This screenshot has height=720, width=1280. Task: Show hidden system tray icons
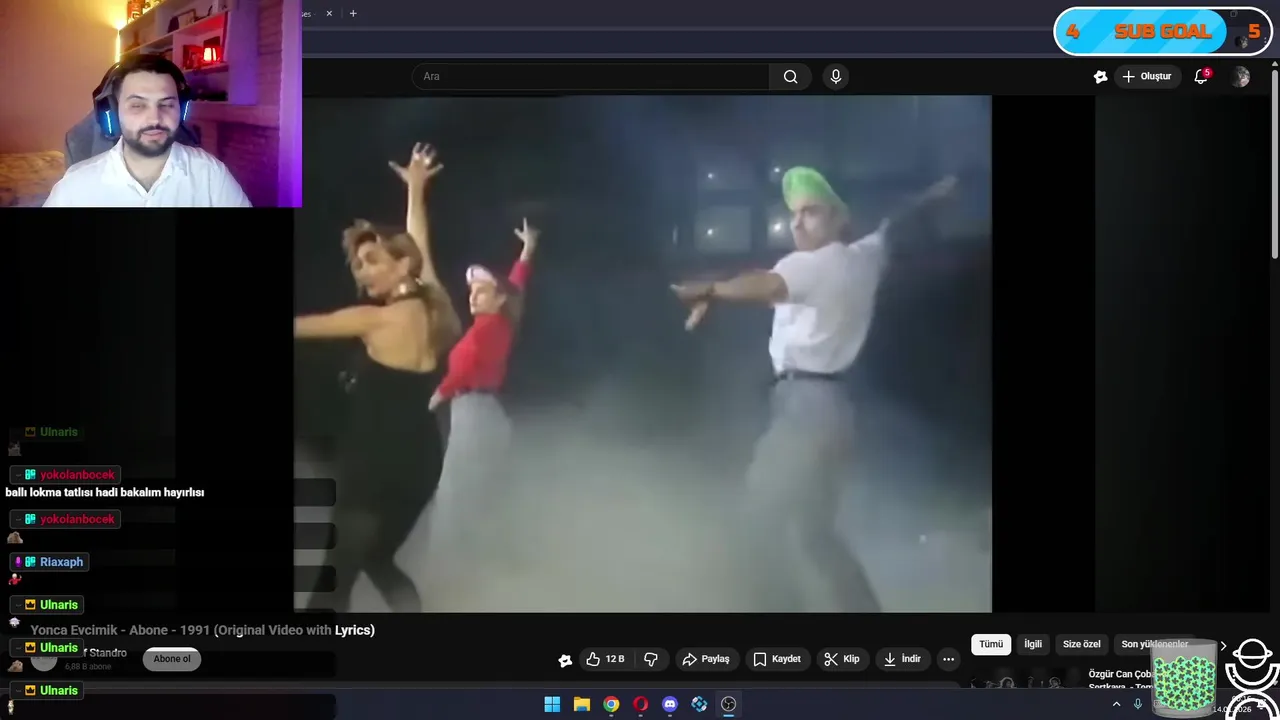coord(1116,704)
